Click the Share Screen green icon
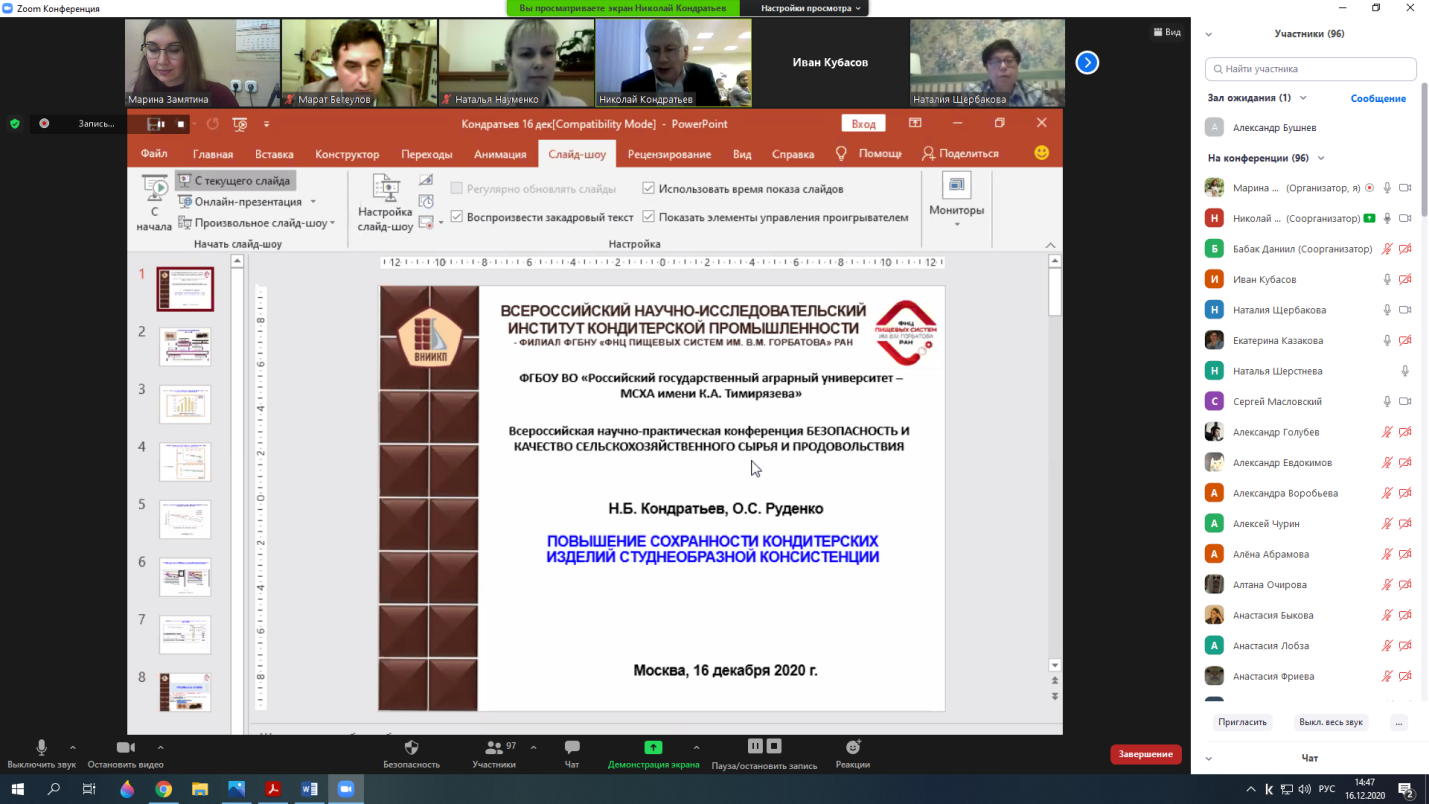 point(653,748)
